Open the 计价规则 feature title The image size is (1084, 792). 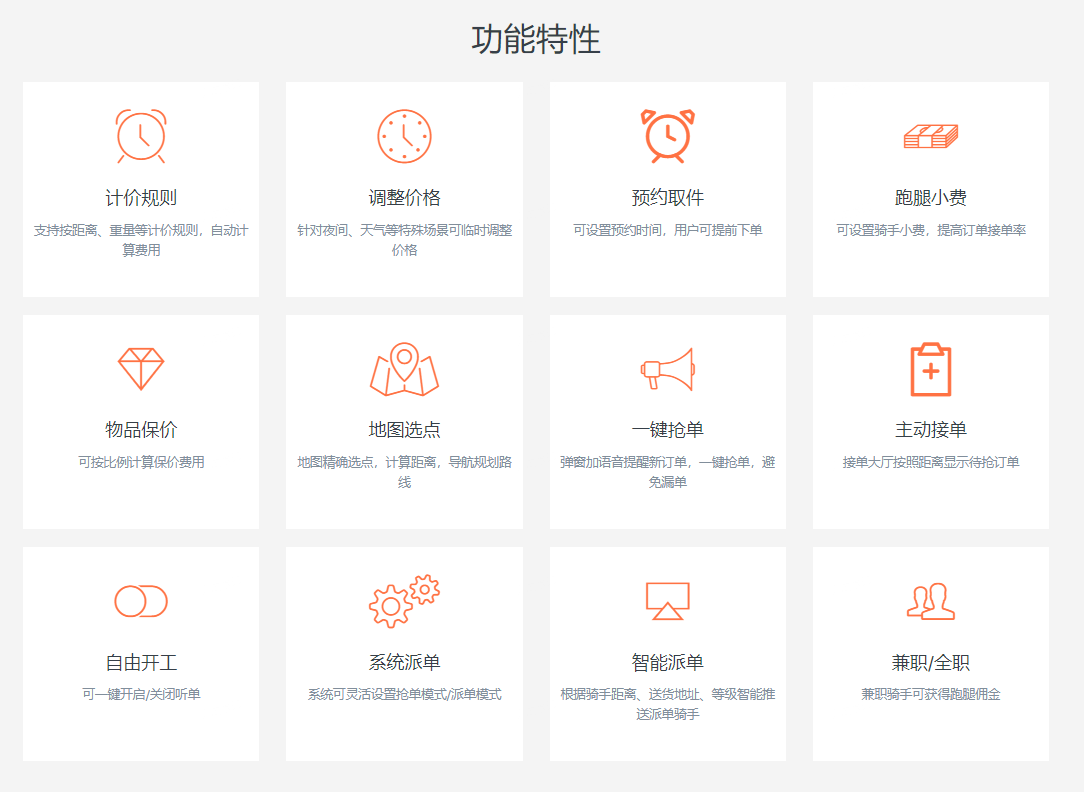pyautogui.click(x=141, y=198)
